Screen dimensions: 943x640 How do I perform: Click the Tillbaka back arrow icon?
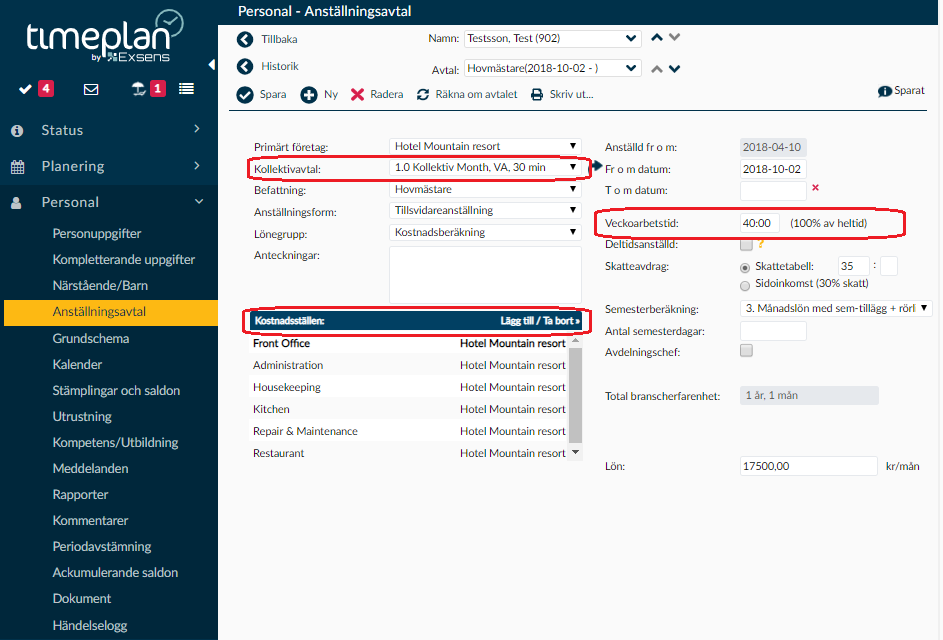coord(245,39)
